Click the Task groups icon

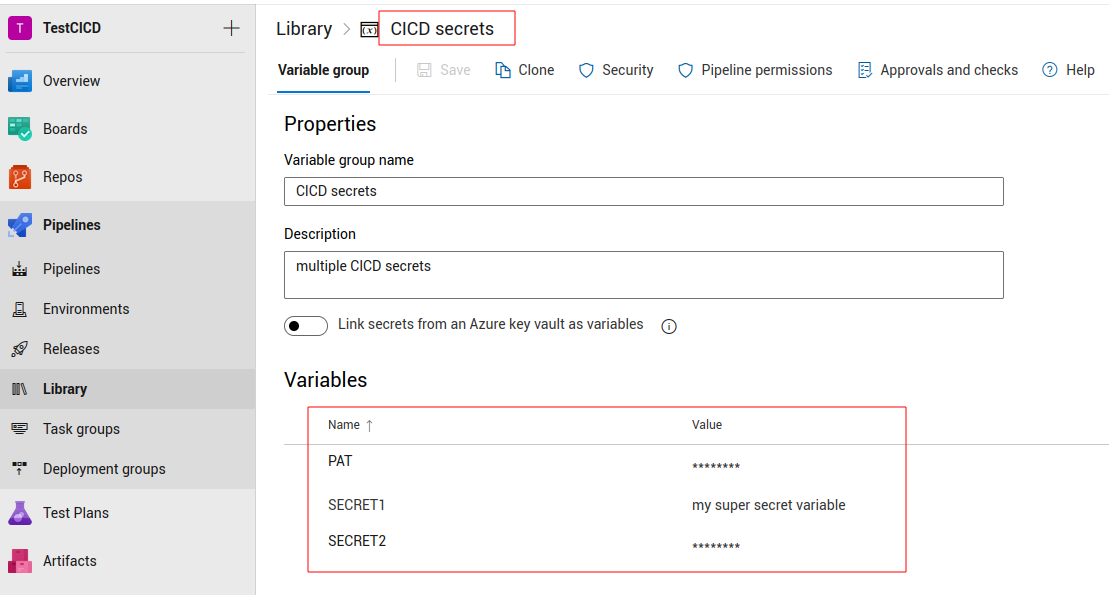point(20,429)
